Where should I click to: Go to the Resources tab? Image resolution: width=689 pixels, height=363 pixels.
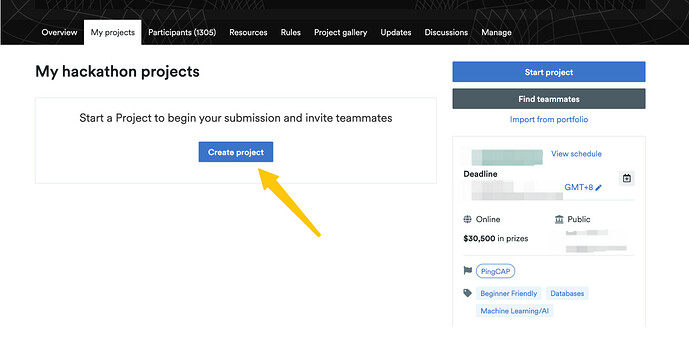tap(248, 32)
